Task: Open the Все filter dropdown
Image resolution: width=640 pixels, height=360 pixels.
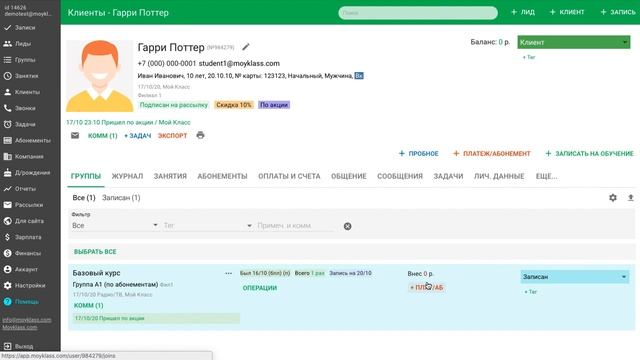Action: point(115,225)
